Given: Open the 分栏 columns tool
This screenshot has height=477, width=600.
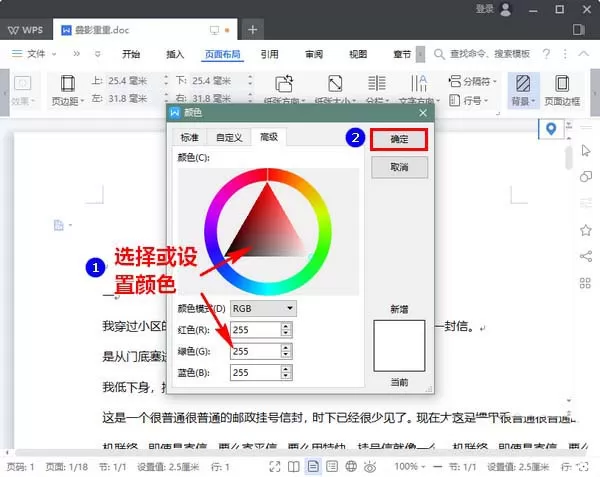Looking at the screenshot, I should [377, 90].
